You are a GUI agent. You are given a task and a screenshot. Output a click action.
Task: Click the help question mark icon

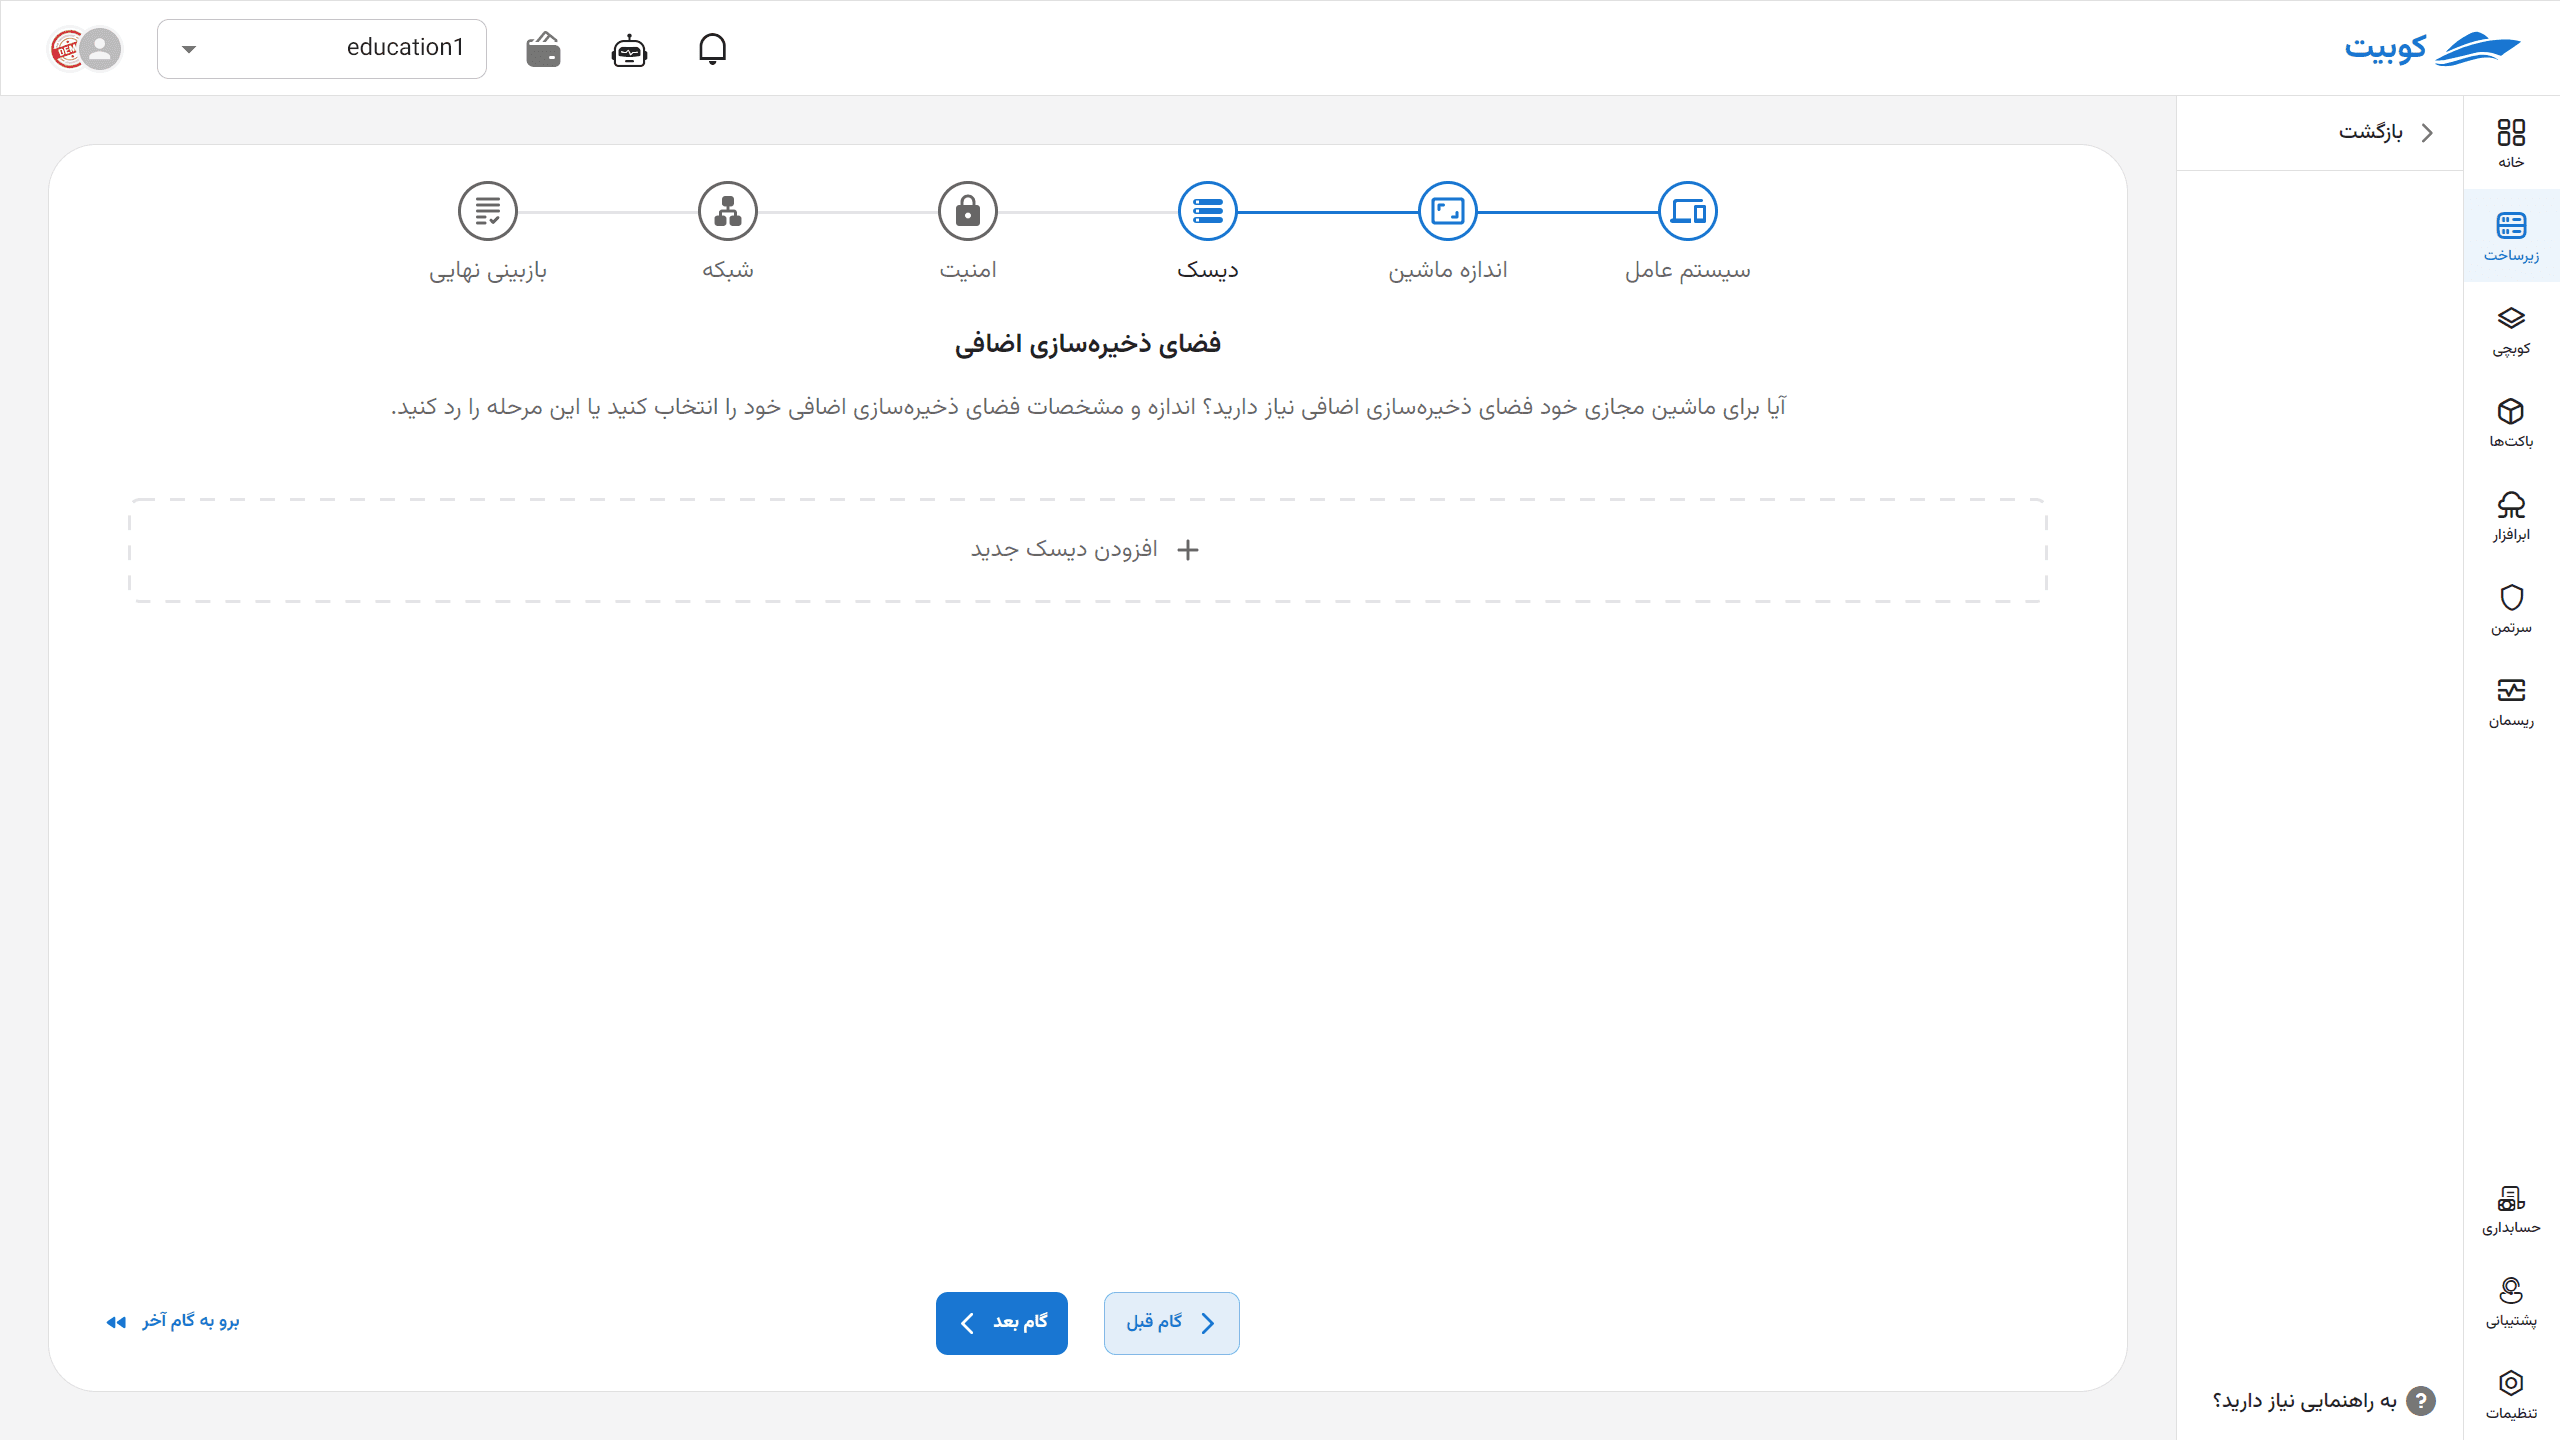click(2420, 1400)
